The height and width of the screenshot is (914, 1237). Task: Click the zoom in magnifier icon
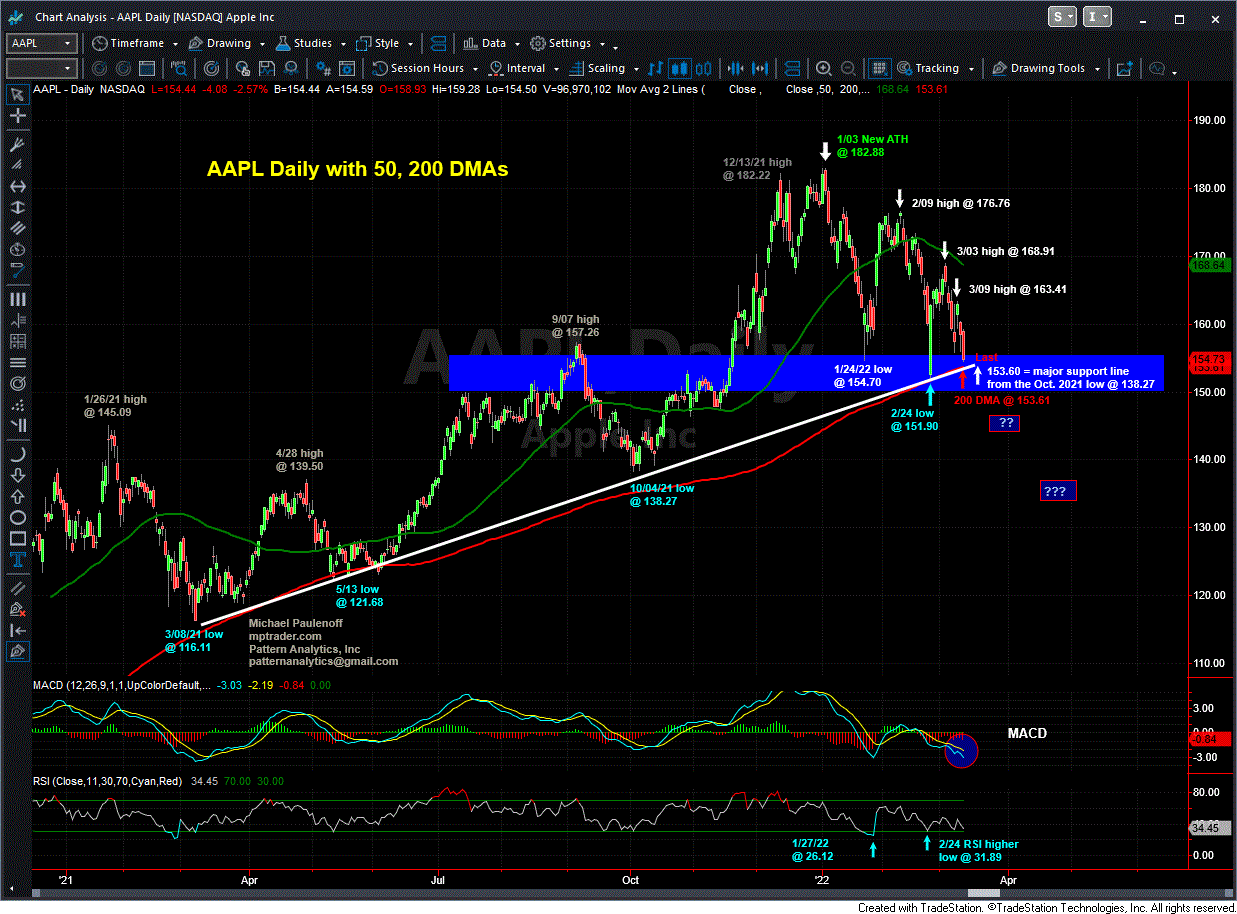click(824, 68)
